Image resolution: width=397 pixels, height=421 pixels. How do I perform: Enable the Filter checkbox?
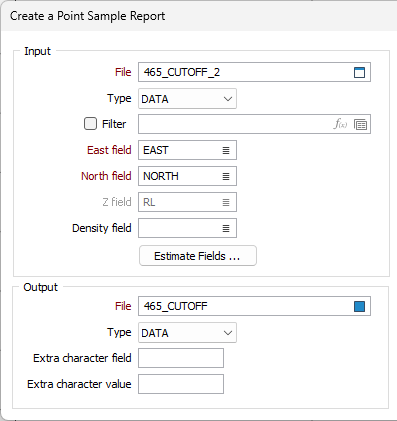tap(90, 124)
